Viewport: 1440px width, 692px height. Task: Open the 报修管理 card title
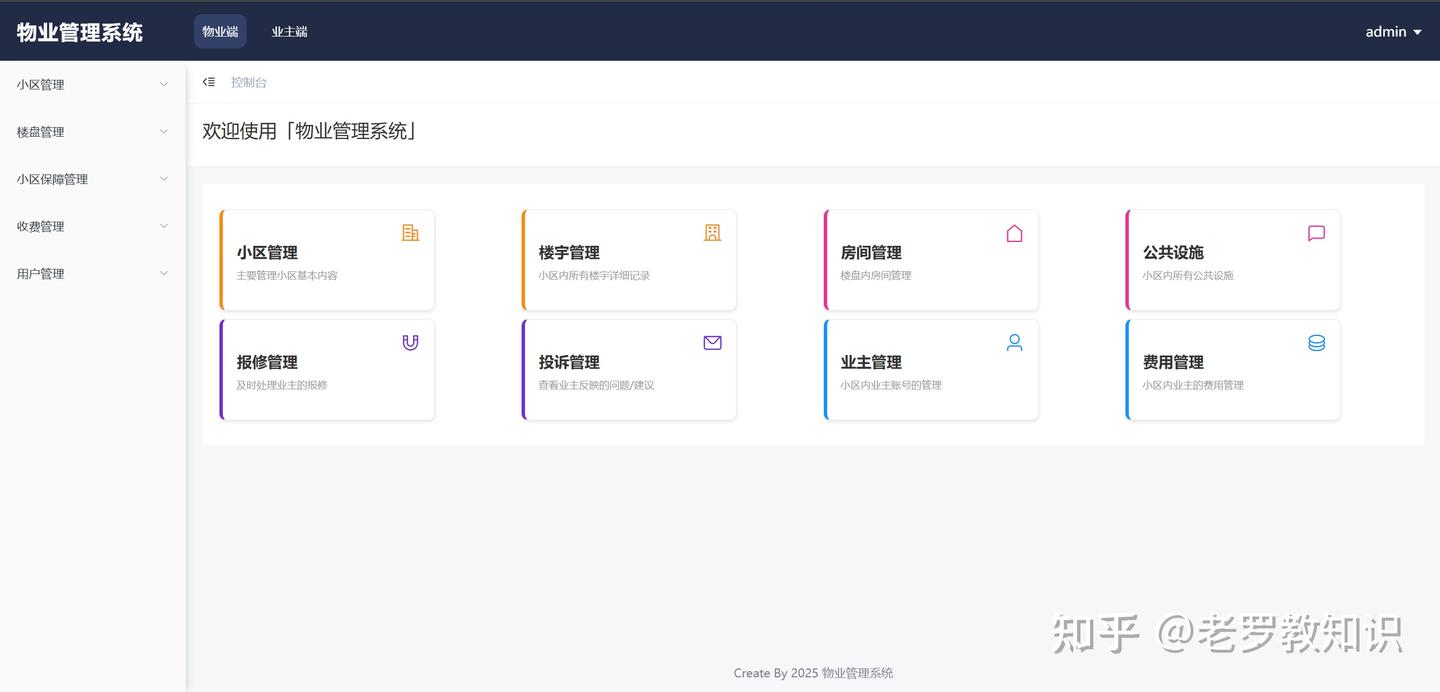(267, 363)
